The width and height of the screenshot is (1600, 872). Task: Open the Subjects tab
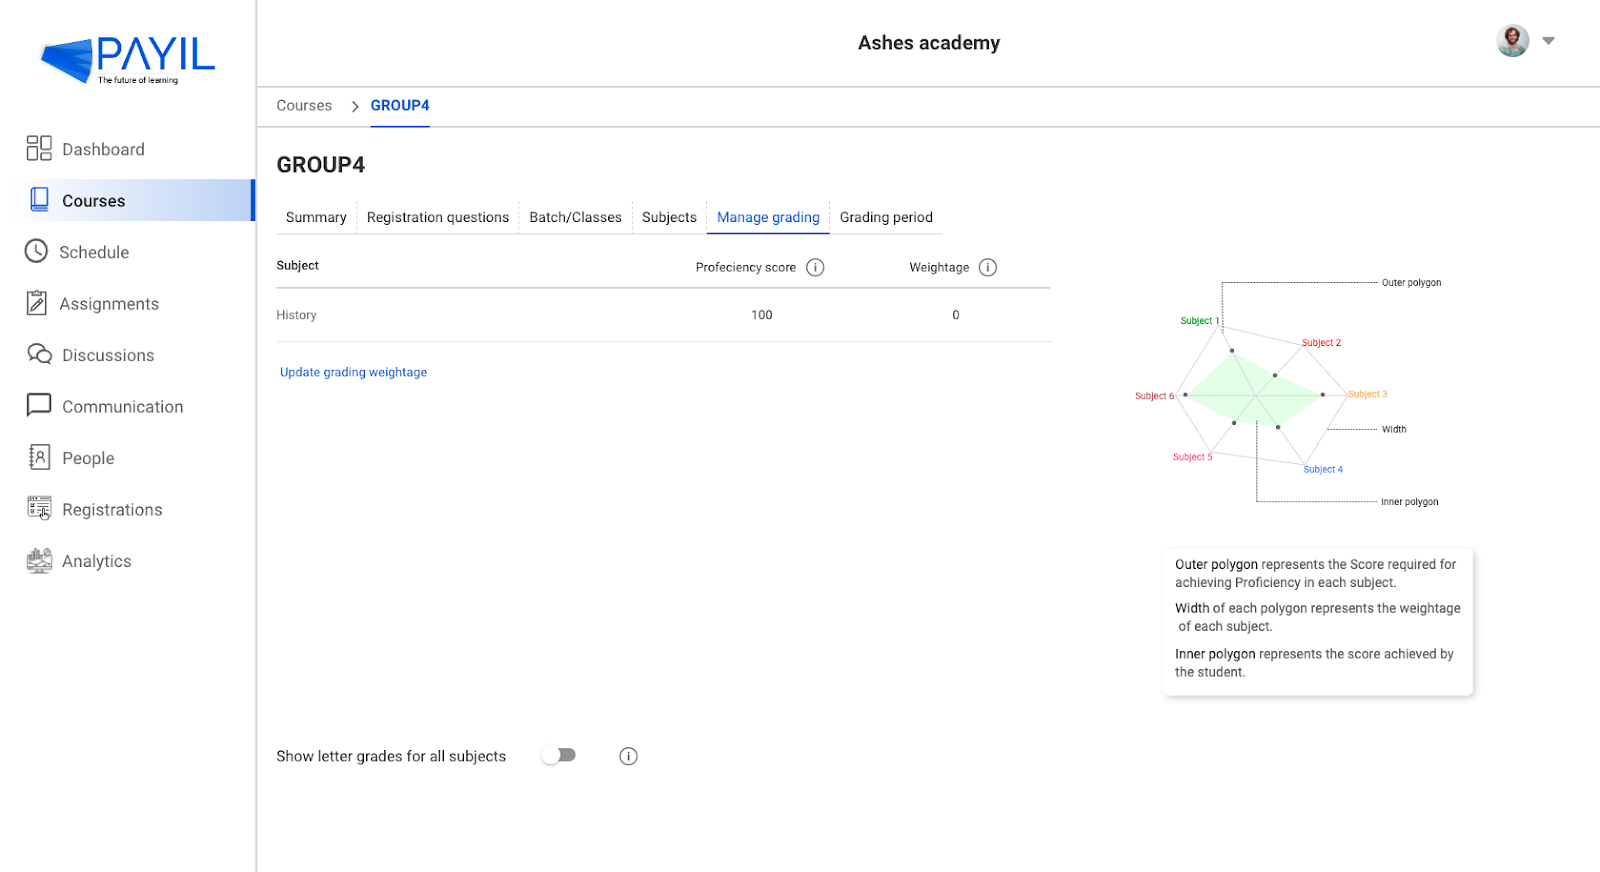click(x=669, y=217)
